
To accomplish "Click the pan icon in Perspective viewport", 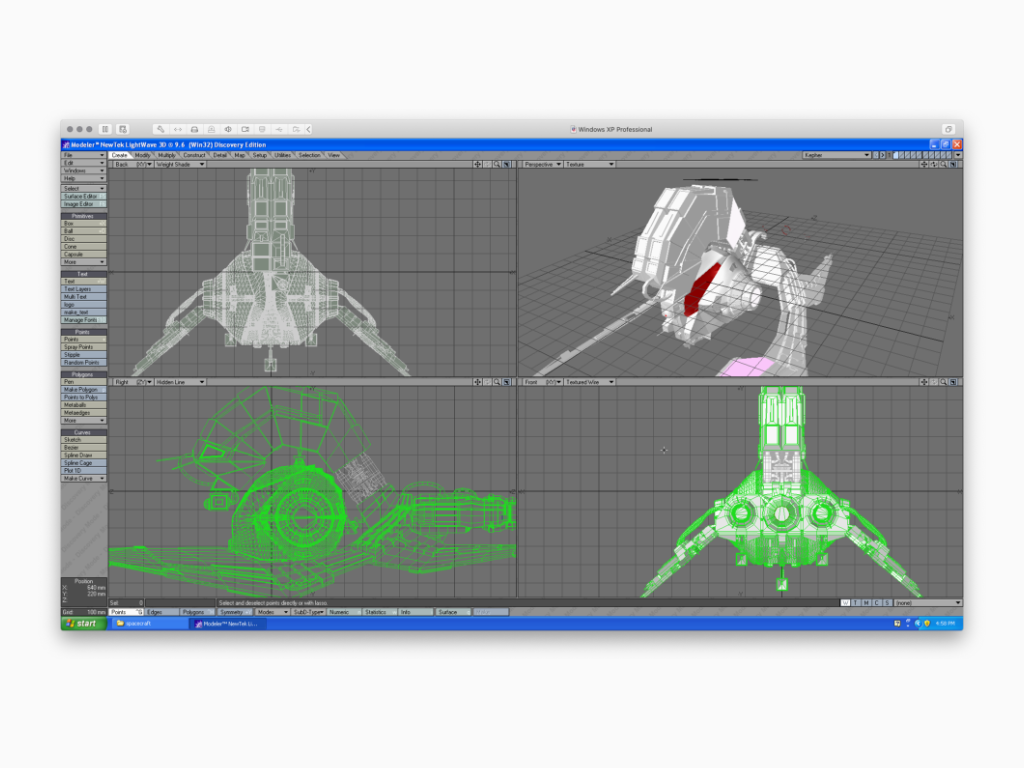I will [923, 165].
